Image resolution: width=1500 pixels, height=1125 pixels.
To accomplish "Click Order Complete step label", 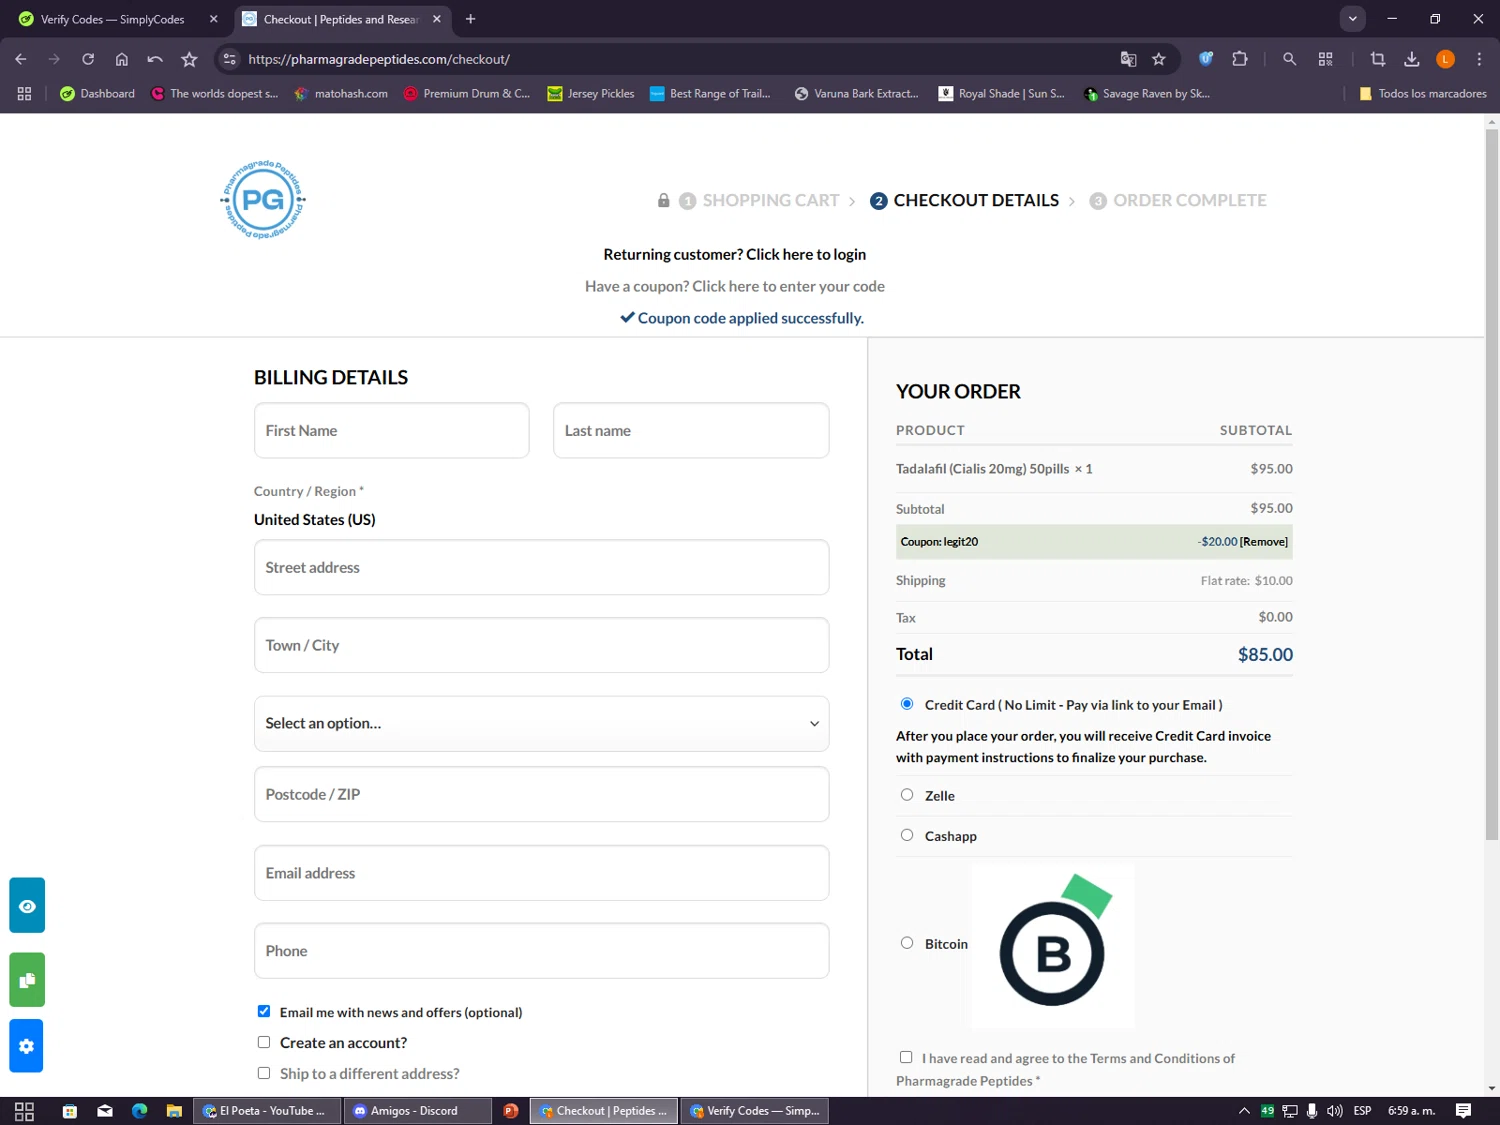I will click(1189, 200).
